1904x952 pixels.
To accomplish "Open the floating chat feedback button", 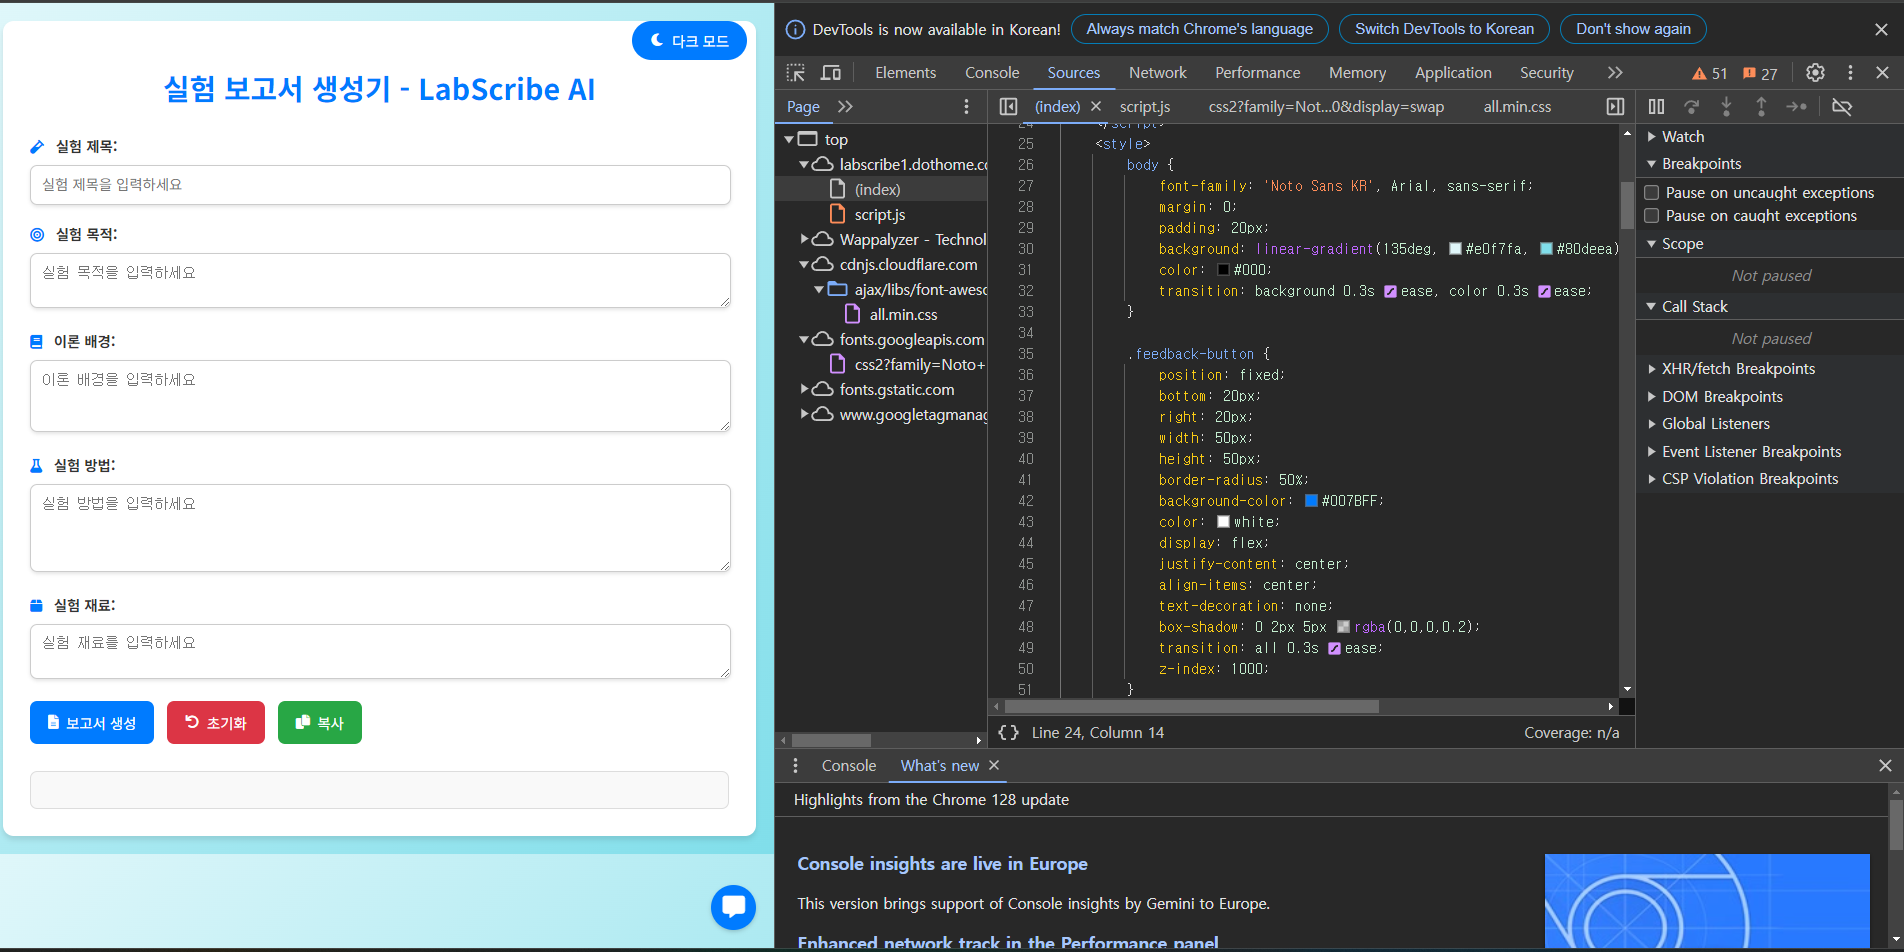I will [x=733, y=907].
